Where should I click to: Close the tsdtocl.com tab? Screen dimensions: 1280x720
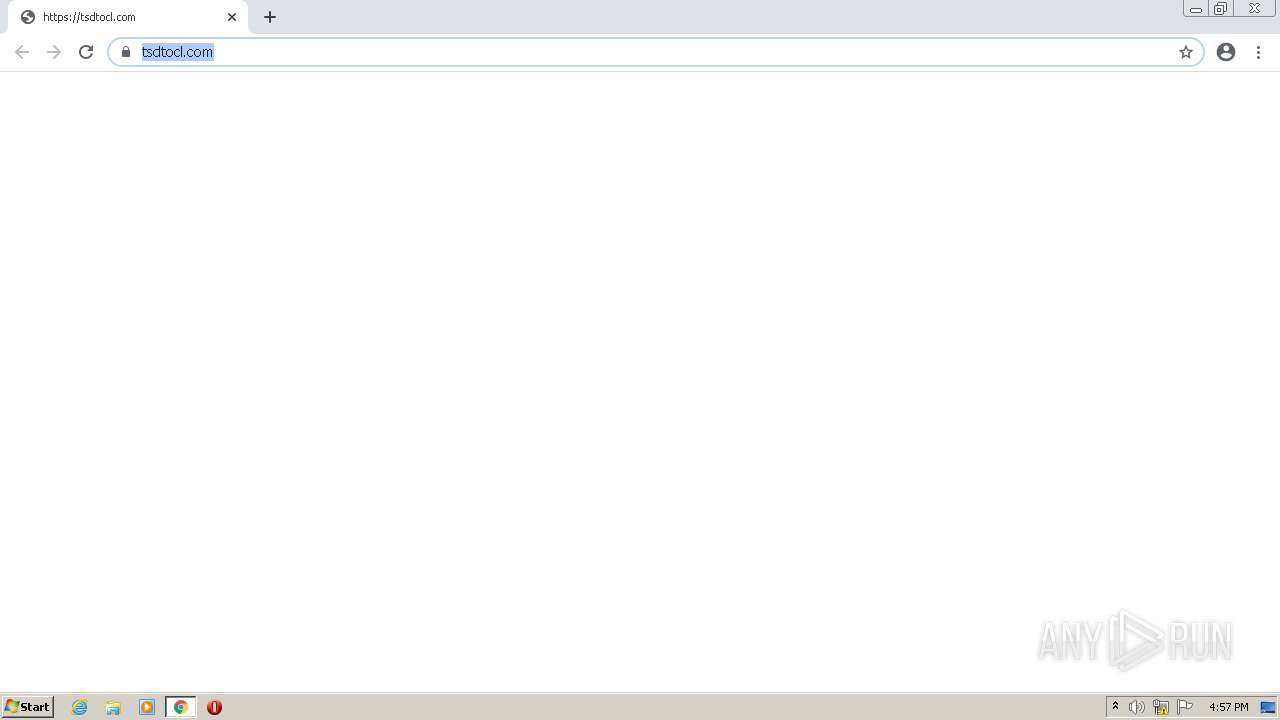coord(232,17)
